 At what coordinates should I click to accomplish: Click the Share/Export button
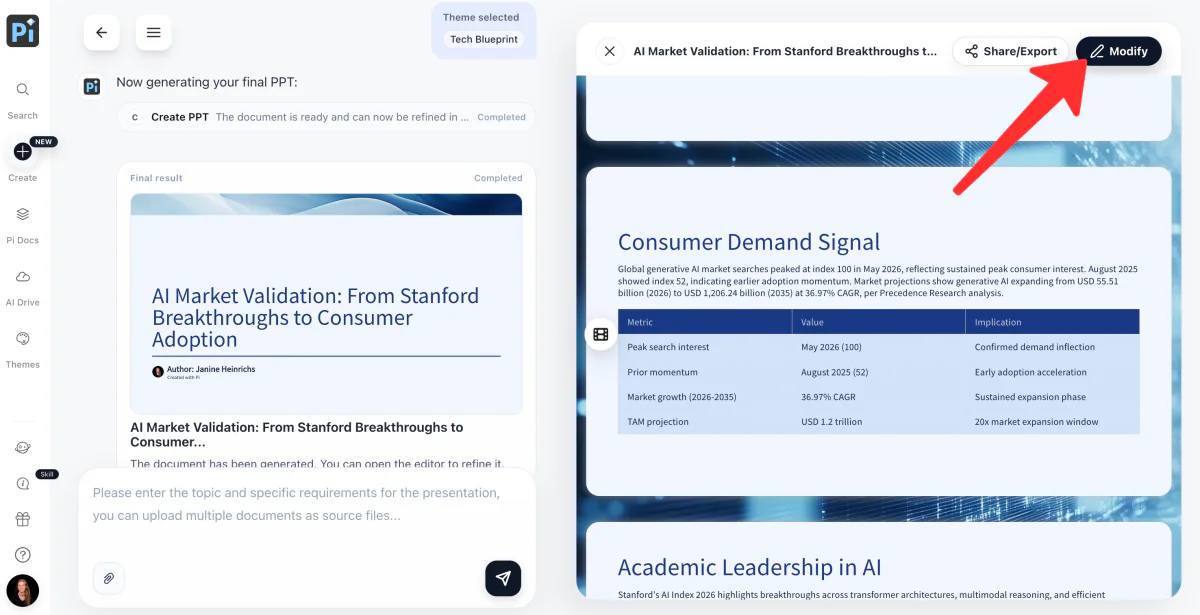1010,51
